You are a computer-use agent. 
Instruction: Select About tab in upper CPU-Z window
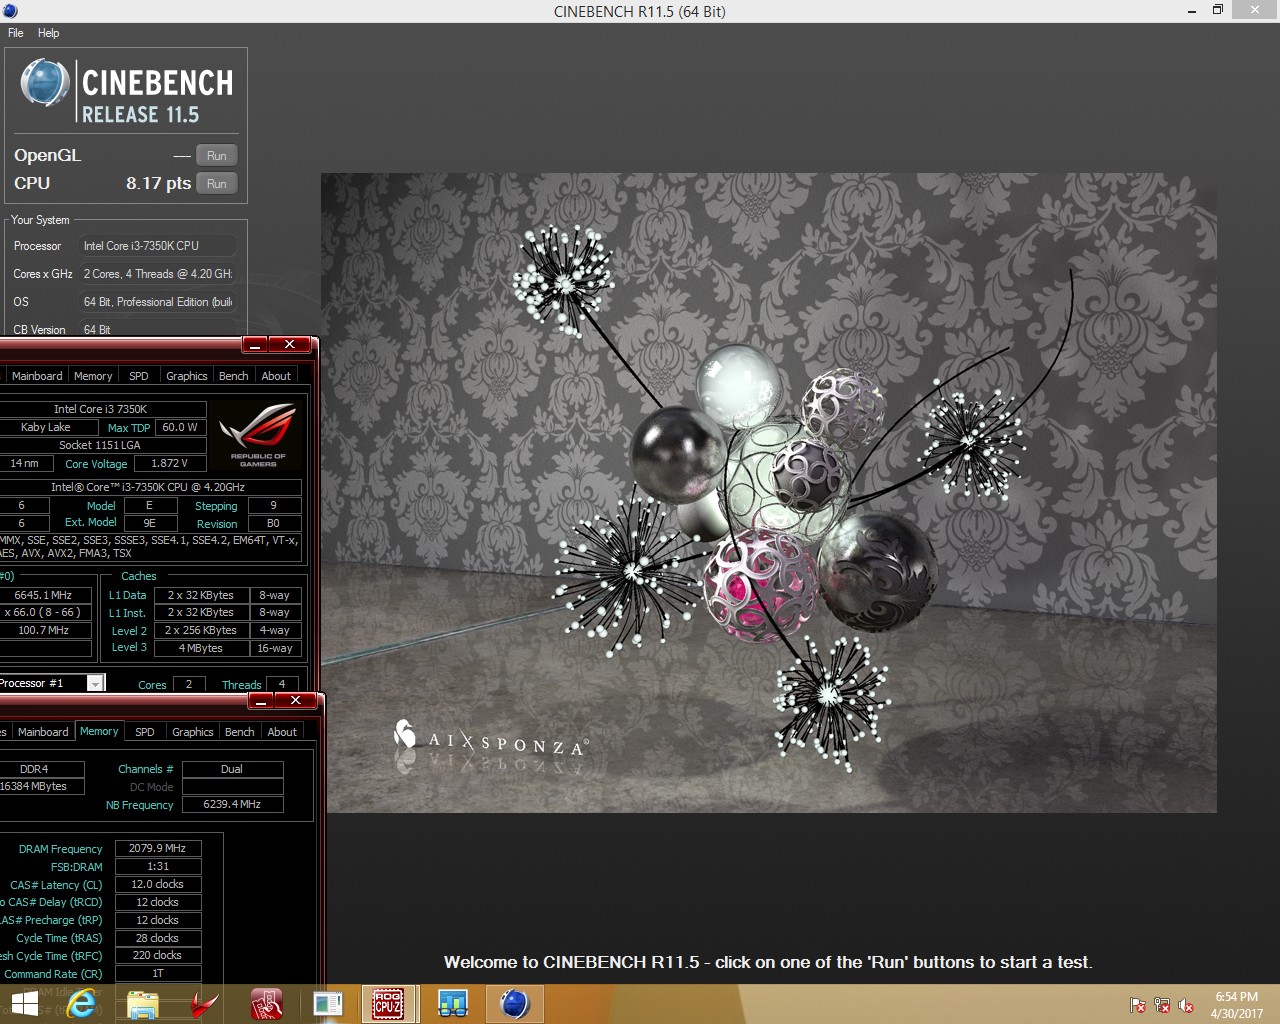pyautogui.click(x=276, y=376)
